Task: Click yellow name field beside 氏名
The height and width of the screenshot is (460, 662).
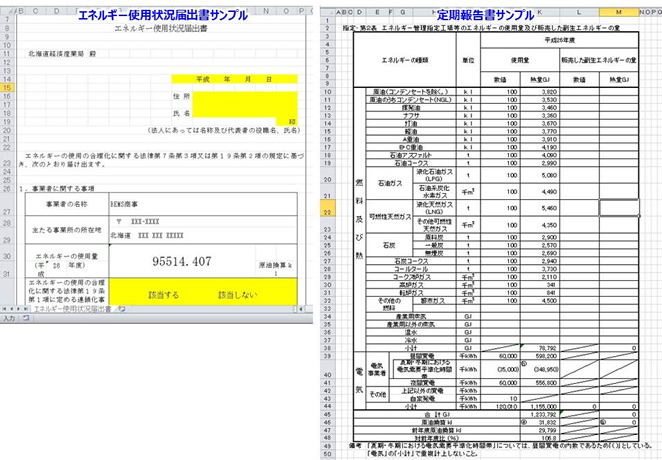Action: [x=245, y=113]
